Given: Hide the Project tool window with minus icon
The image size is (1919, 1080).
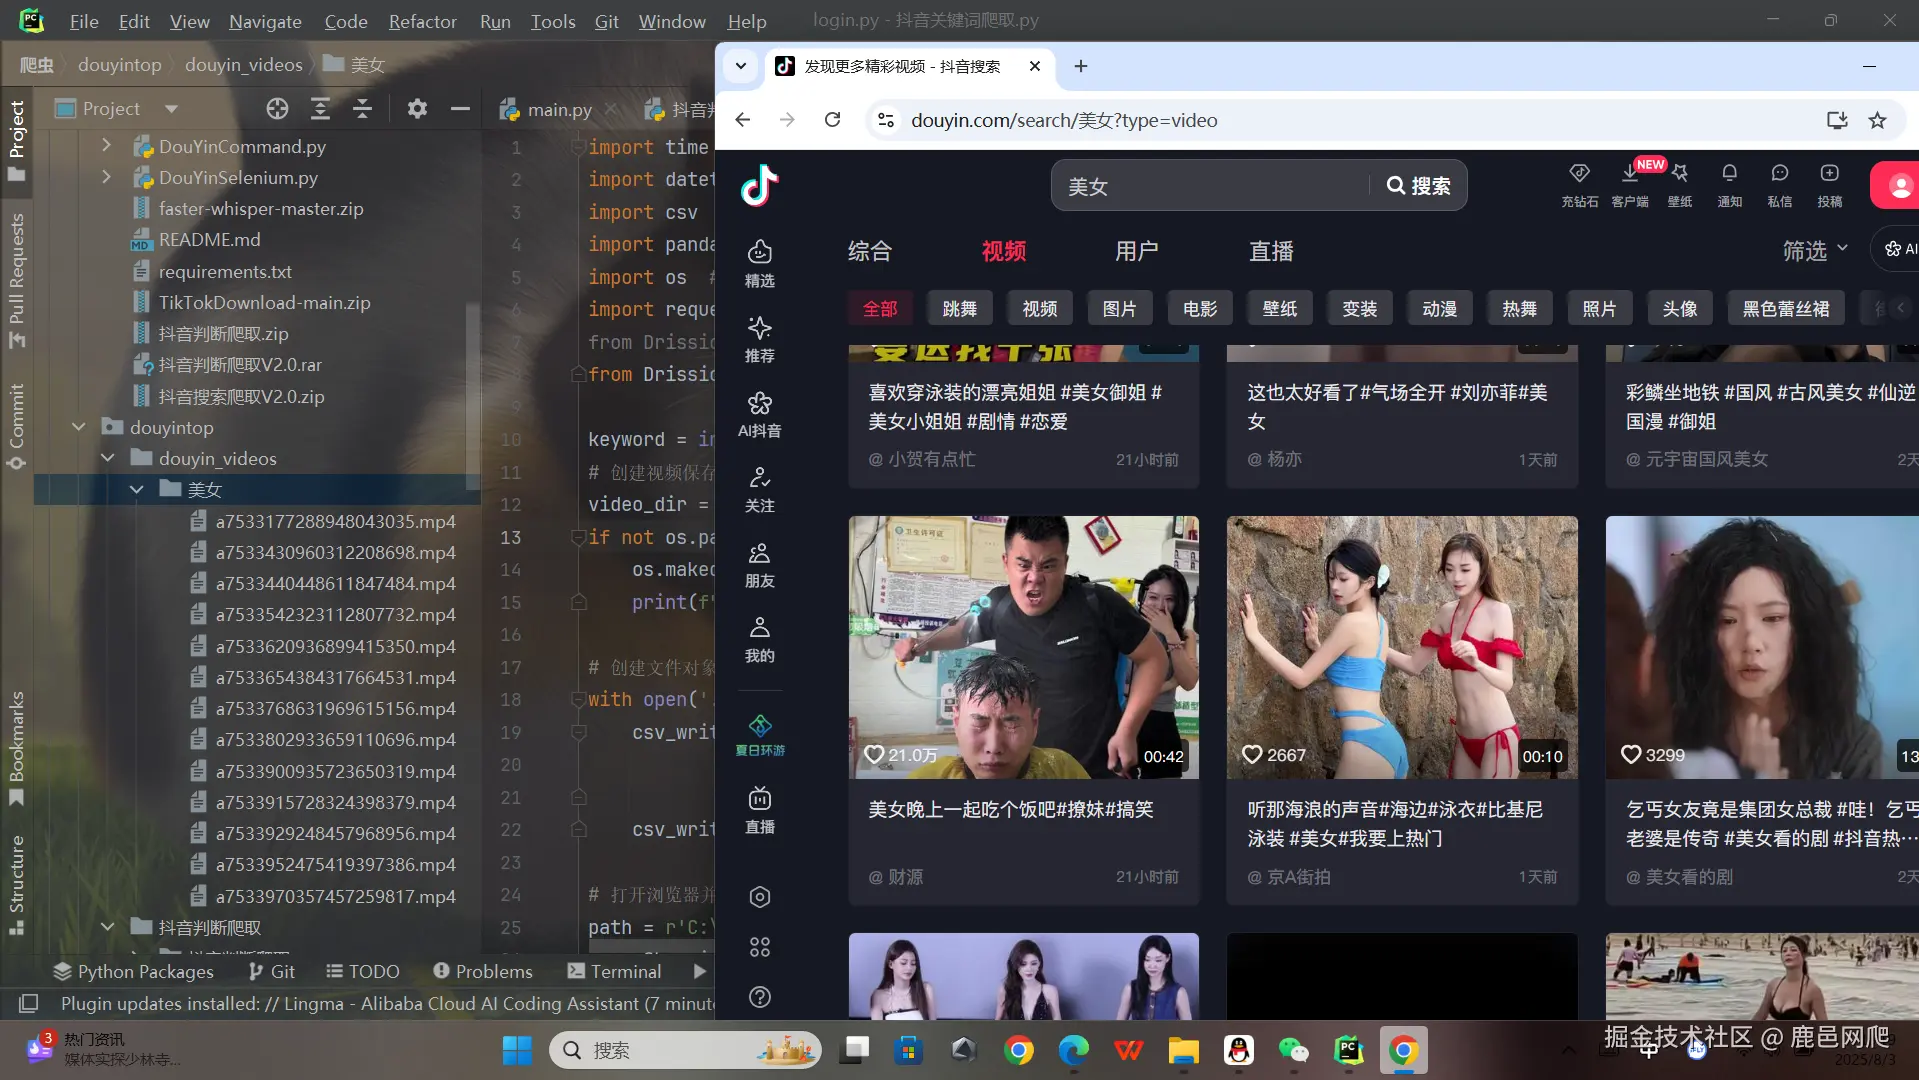Looking at the screenshot, I should pyautogui.click(x=460, y=109).
